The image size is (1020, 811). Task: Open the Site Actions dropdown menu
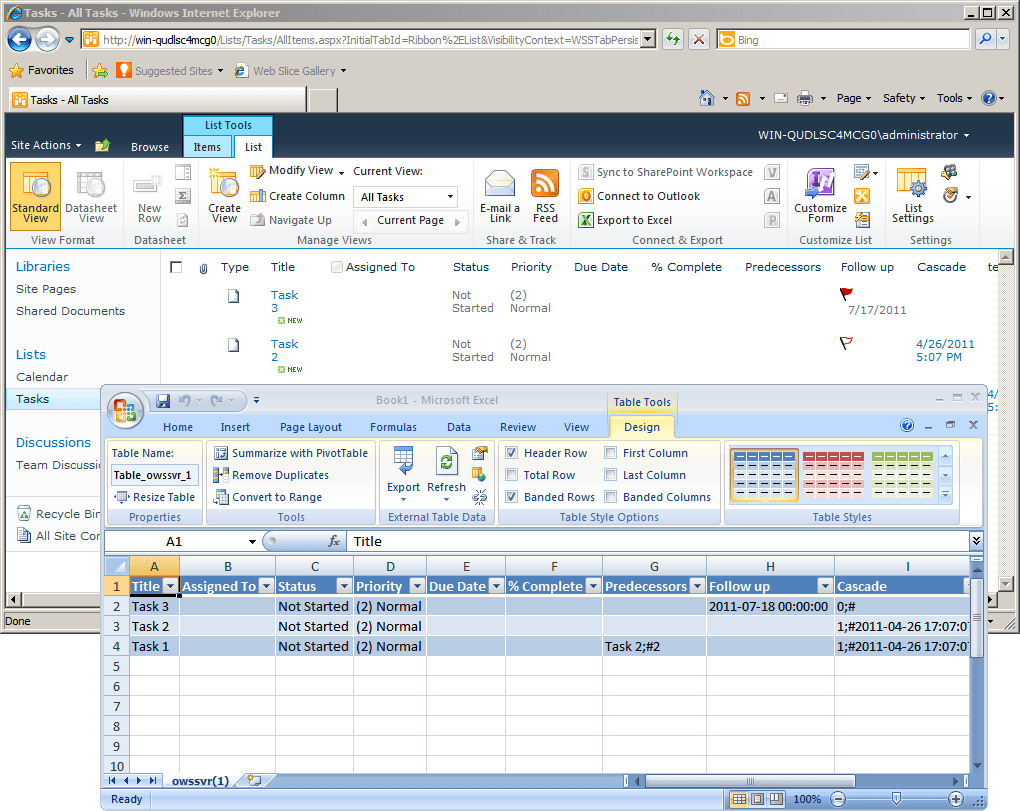46,145
